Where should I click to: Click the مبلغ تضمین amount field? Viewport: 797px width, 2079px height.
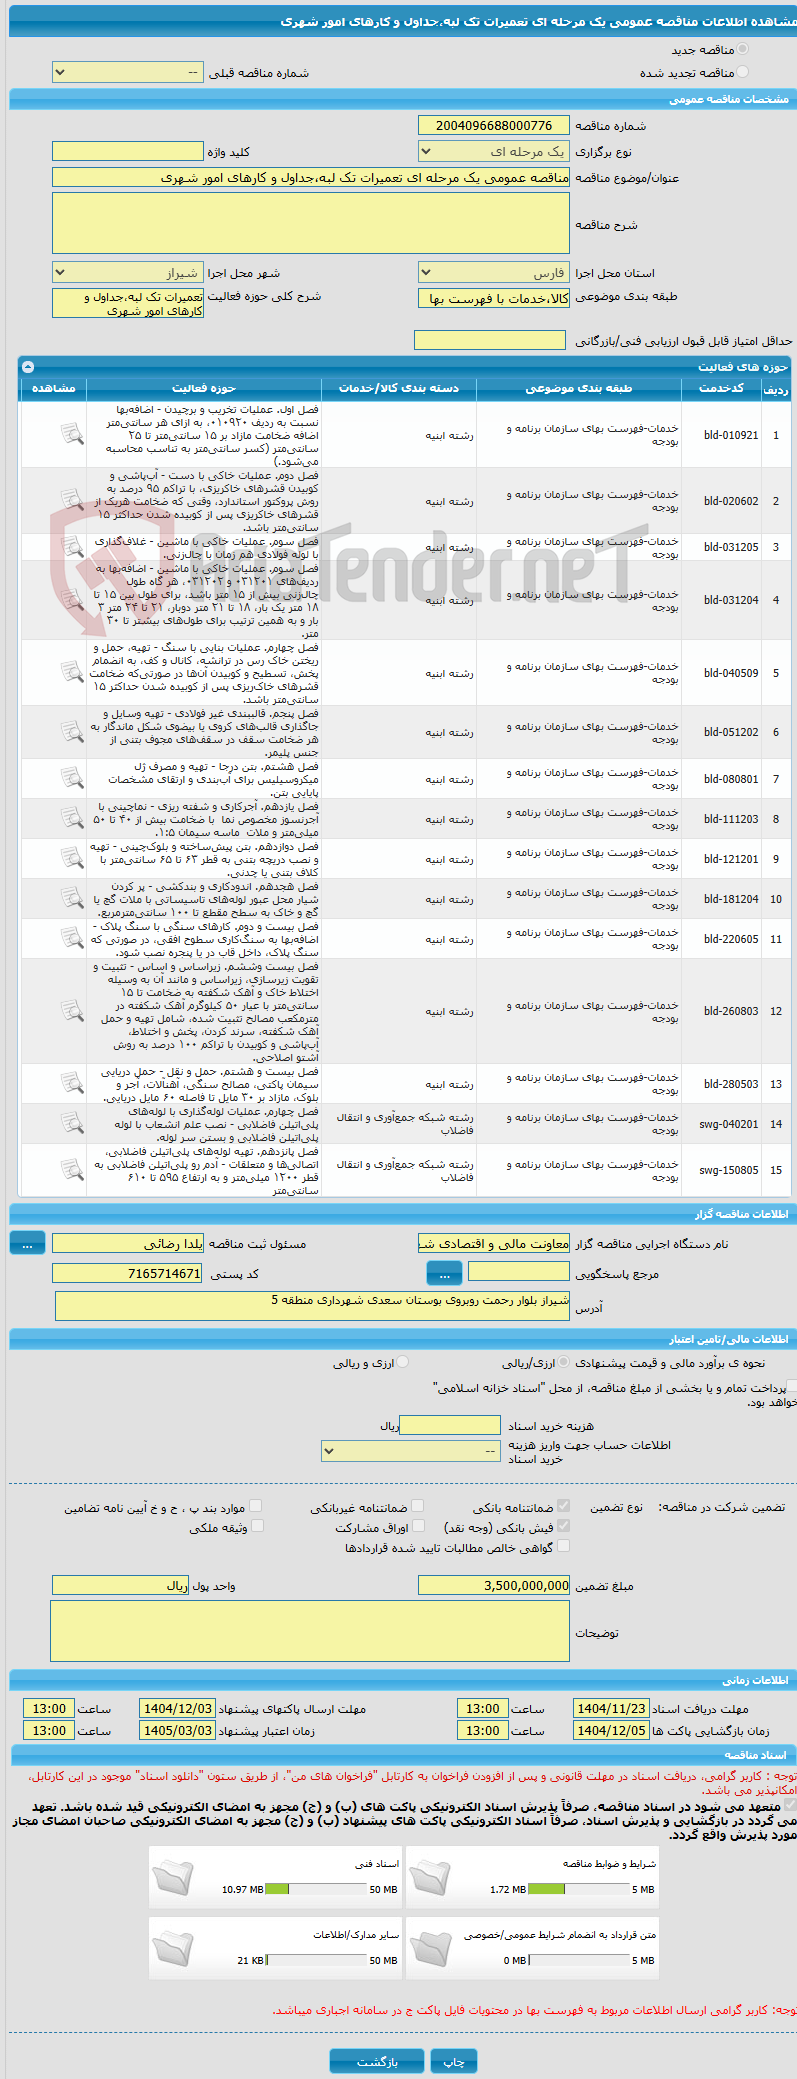pyautogui.click(x=493, y=1585)
